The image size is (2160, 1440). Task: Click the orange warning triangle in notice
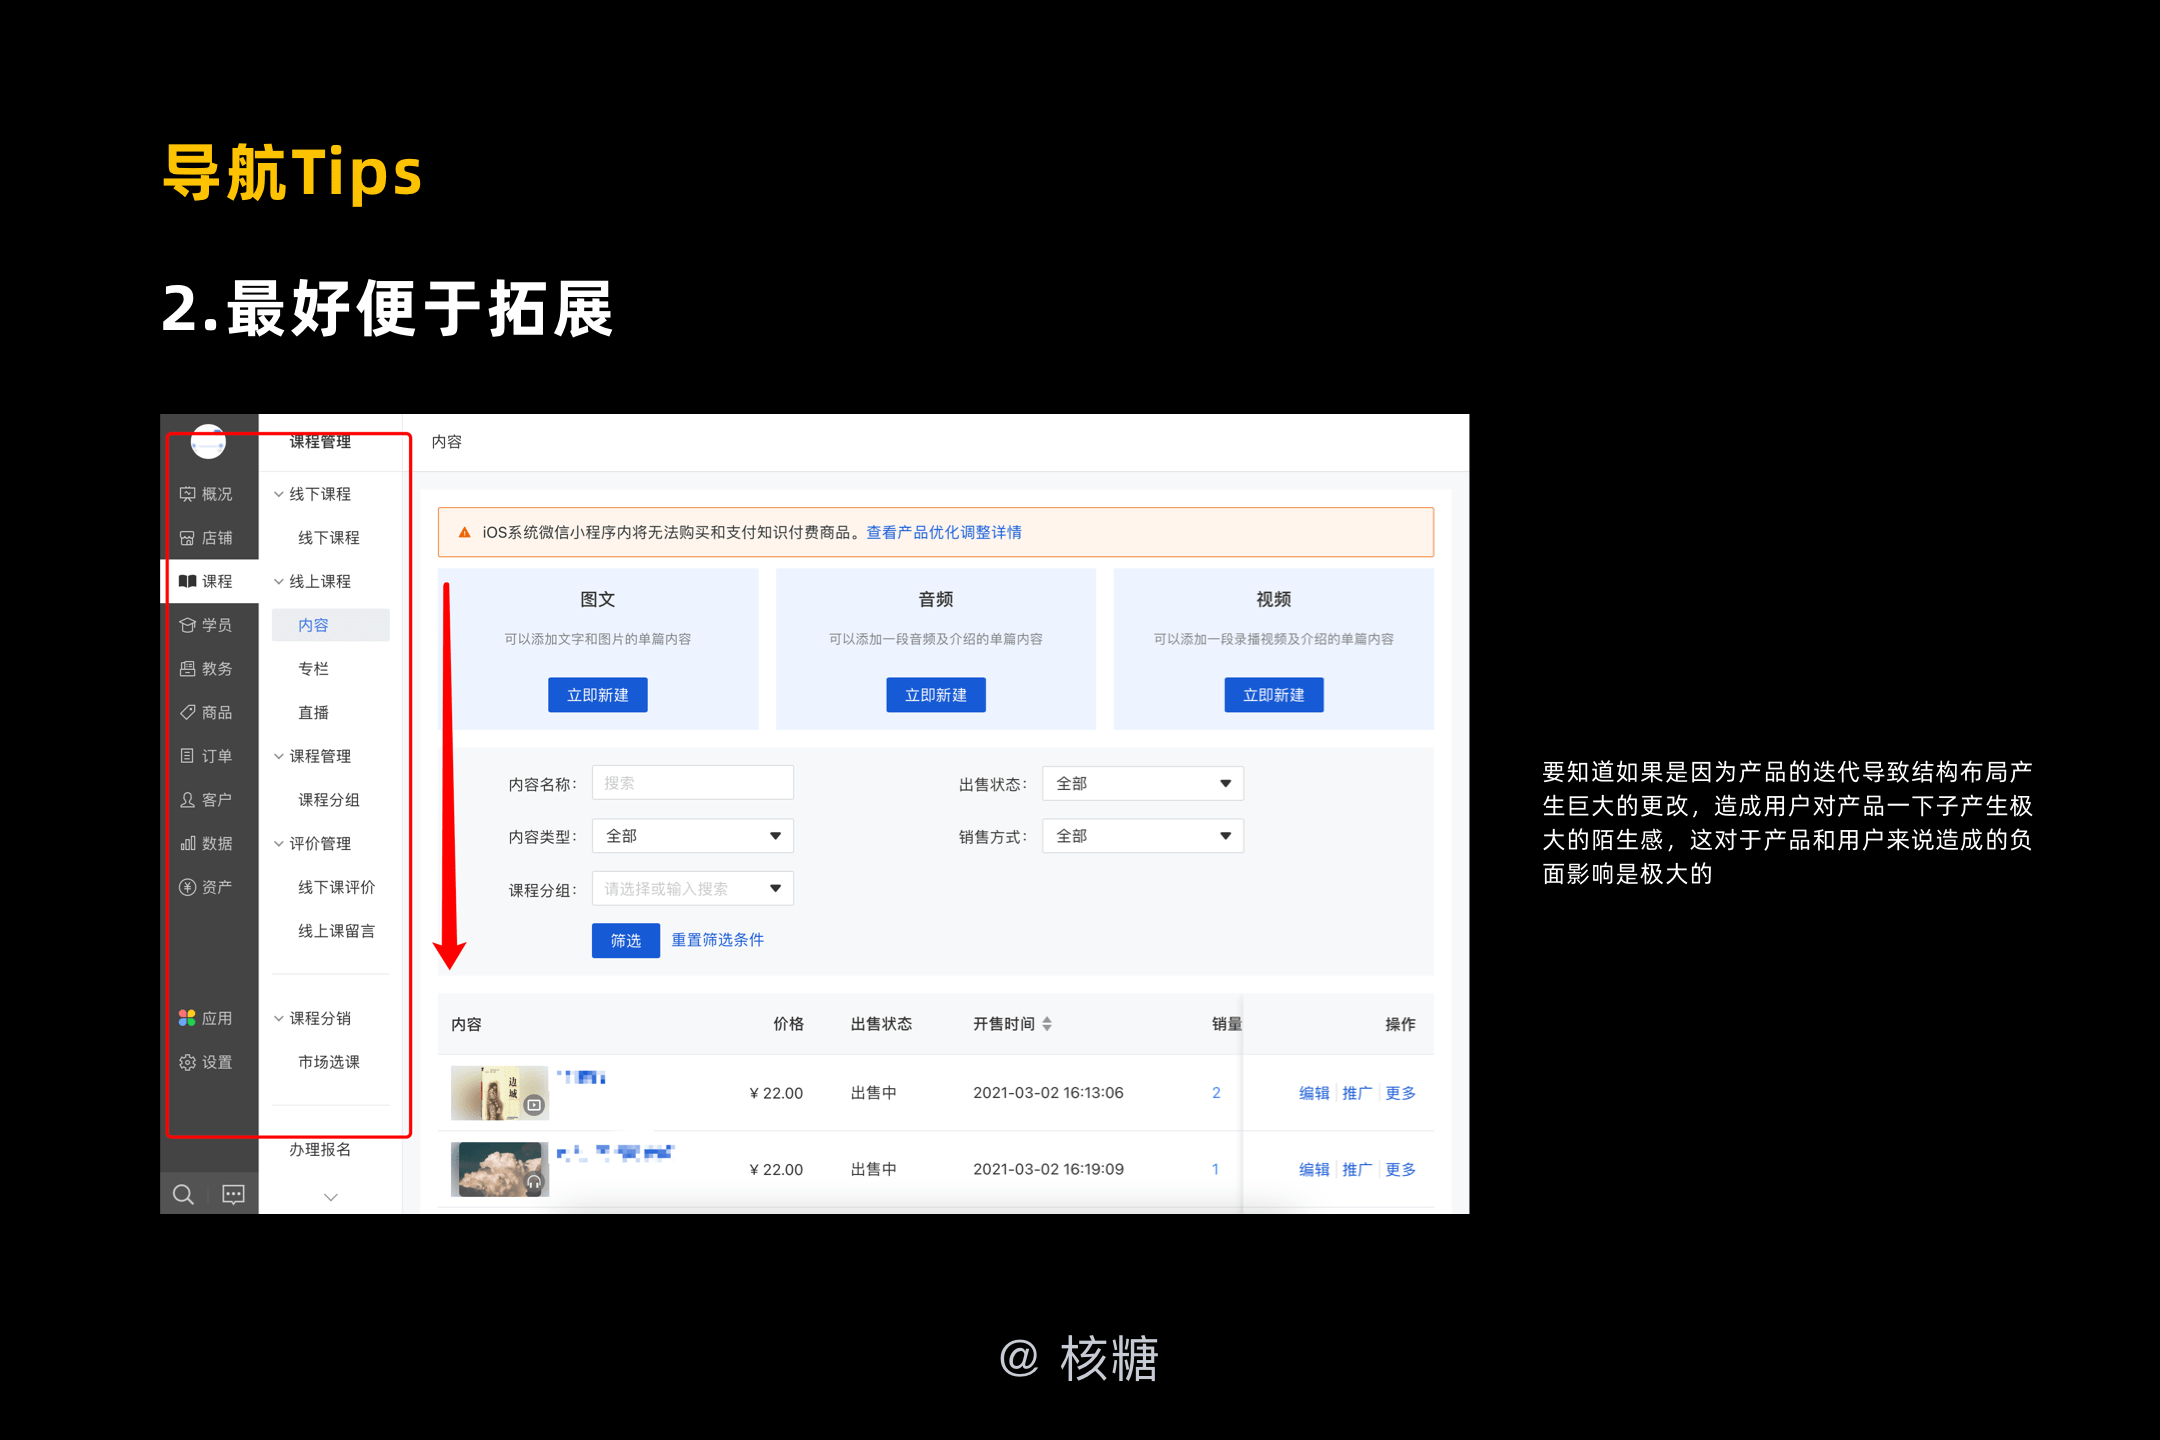click(x=464, y=533)
